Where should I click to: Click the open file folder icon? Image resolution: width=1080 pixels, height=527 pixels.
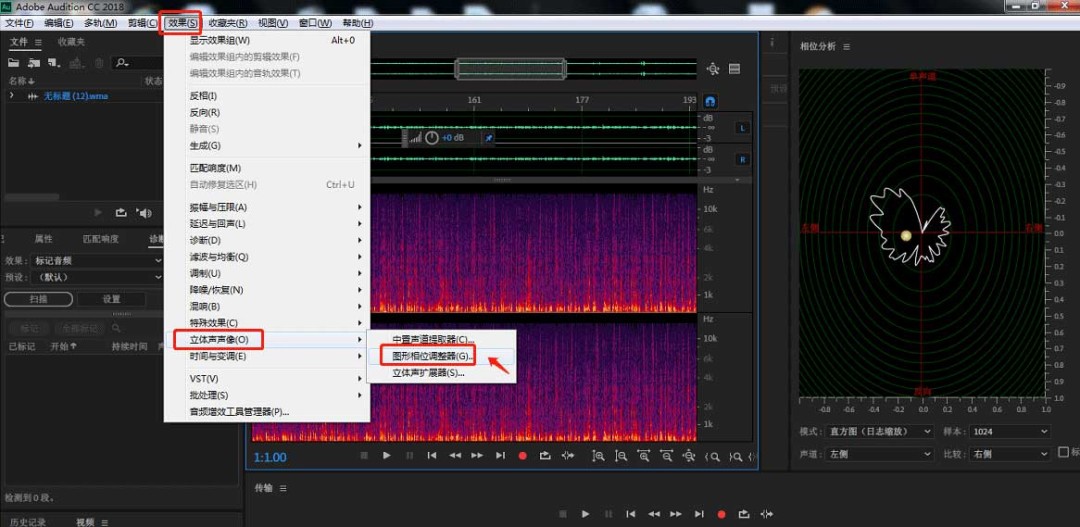pyautogui.click(x=13, y=63)
